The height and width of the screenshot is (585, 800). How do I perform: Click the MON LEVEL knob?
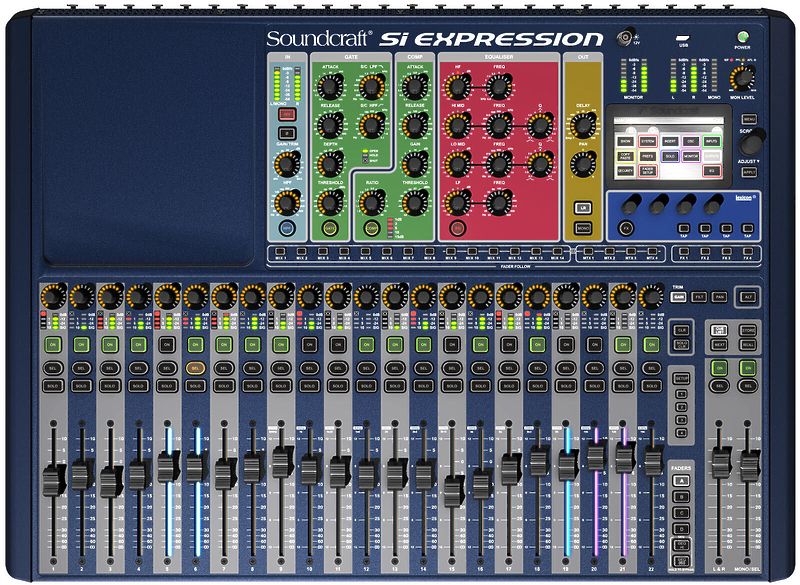(743, 79)
